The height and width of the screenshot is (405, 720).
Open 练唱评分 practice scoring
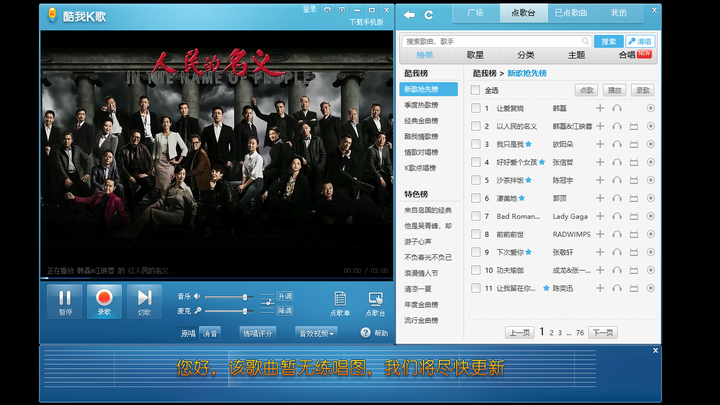[258, 333]
